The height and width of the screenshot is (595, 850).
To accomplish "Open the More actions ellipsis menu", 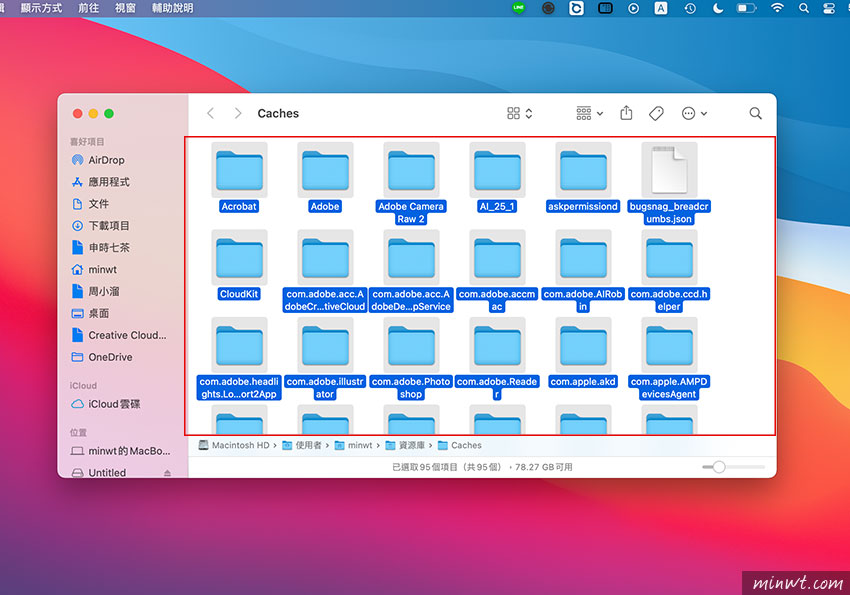I will (694, 113).
